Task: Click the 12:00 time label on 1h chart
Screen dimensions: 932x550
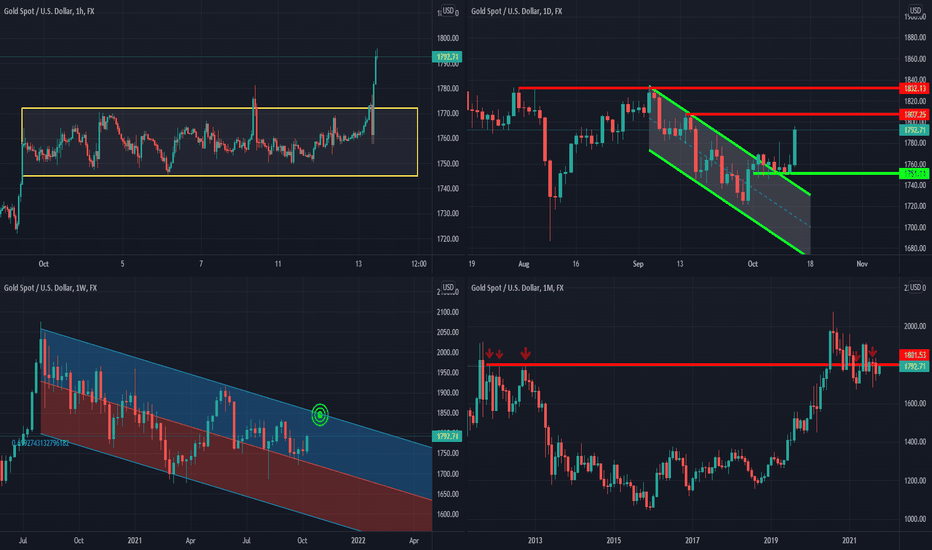Action: point(418,263)
